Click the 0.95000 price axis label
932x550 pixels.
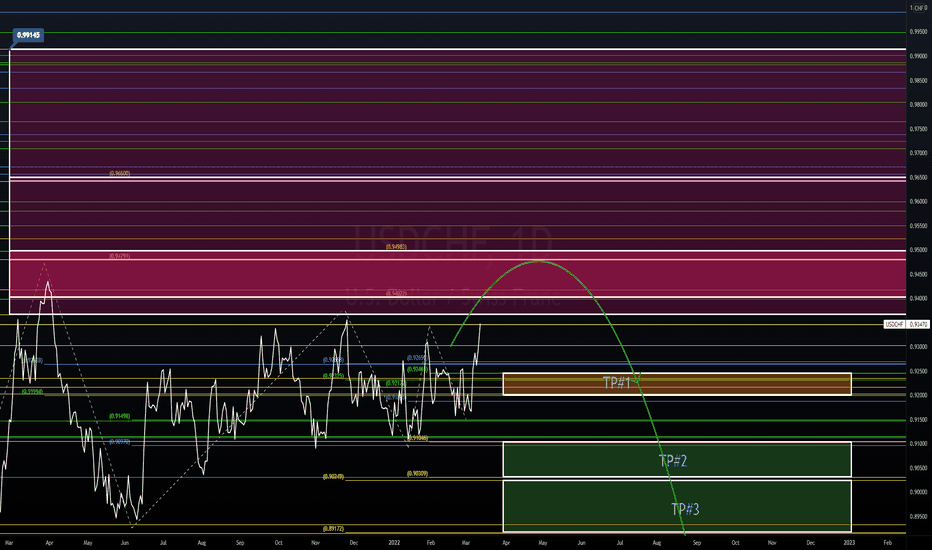918,250
